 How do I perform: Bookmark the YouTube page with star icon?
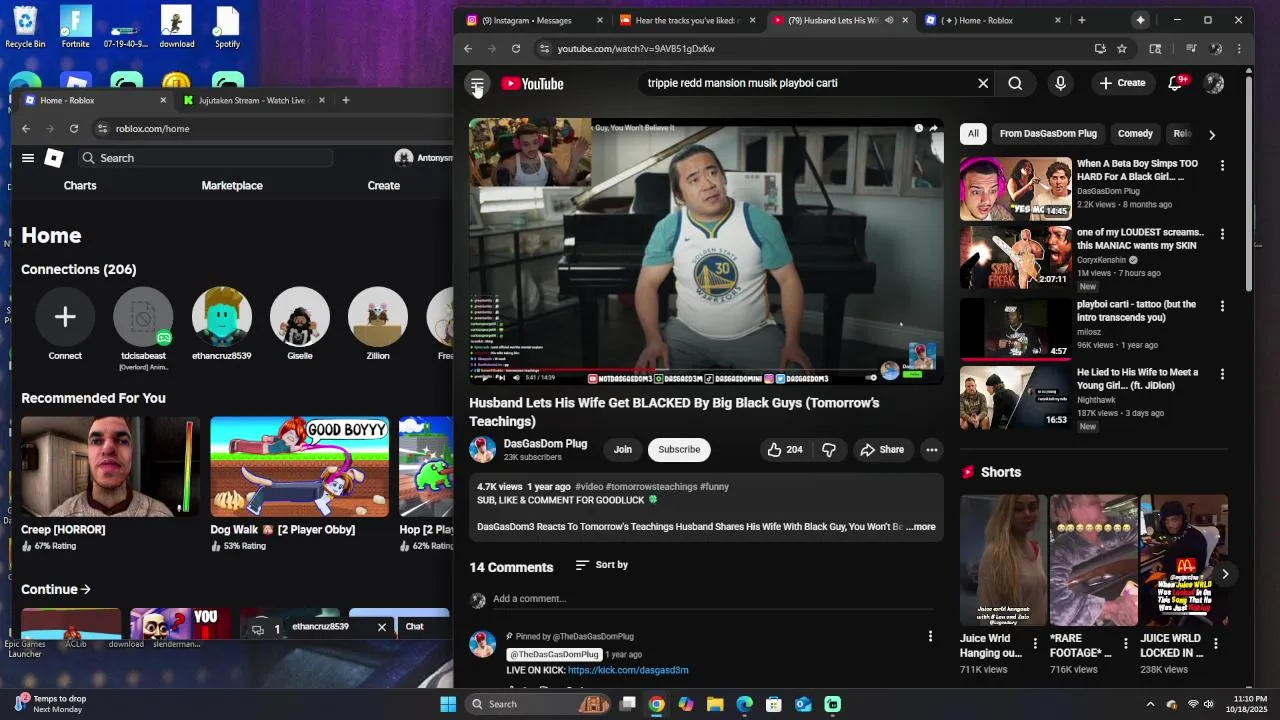(1122, 48)
